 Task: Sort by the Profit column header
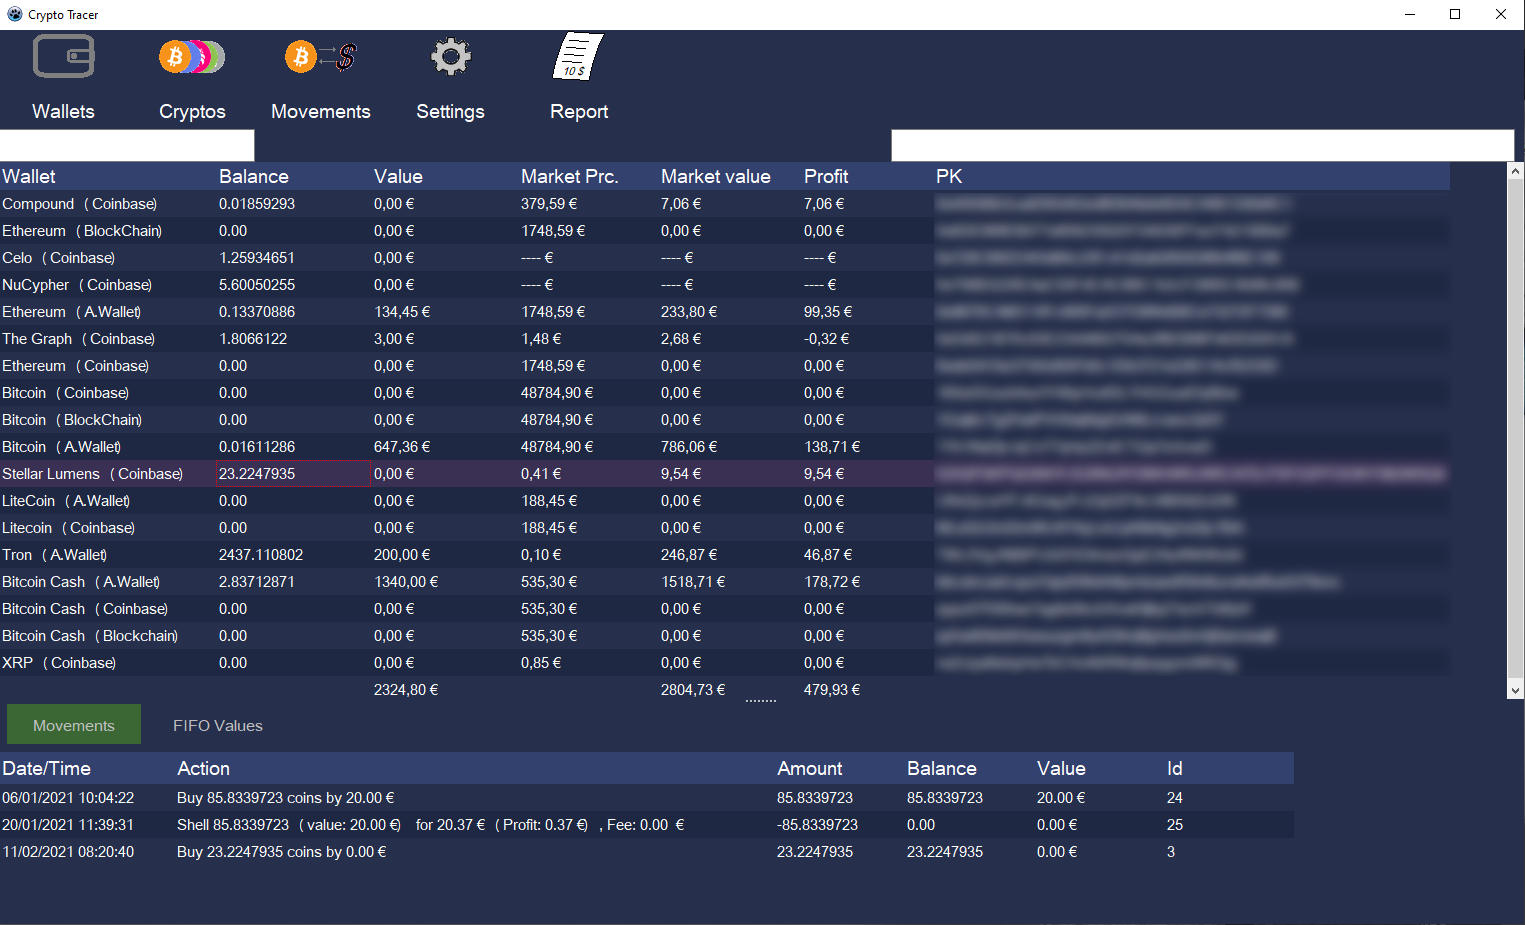click(826, 177)
